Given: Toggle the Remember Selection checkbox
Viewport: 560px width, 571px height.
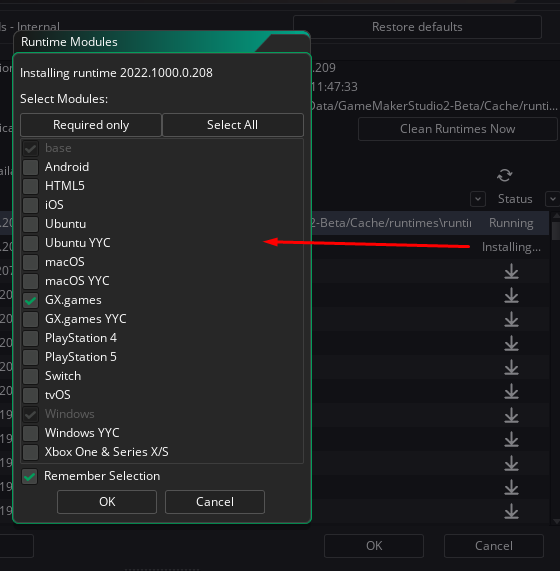Looking at the screenshot, I should click(x=29, y=476).
